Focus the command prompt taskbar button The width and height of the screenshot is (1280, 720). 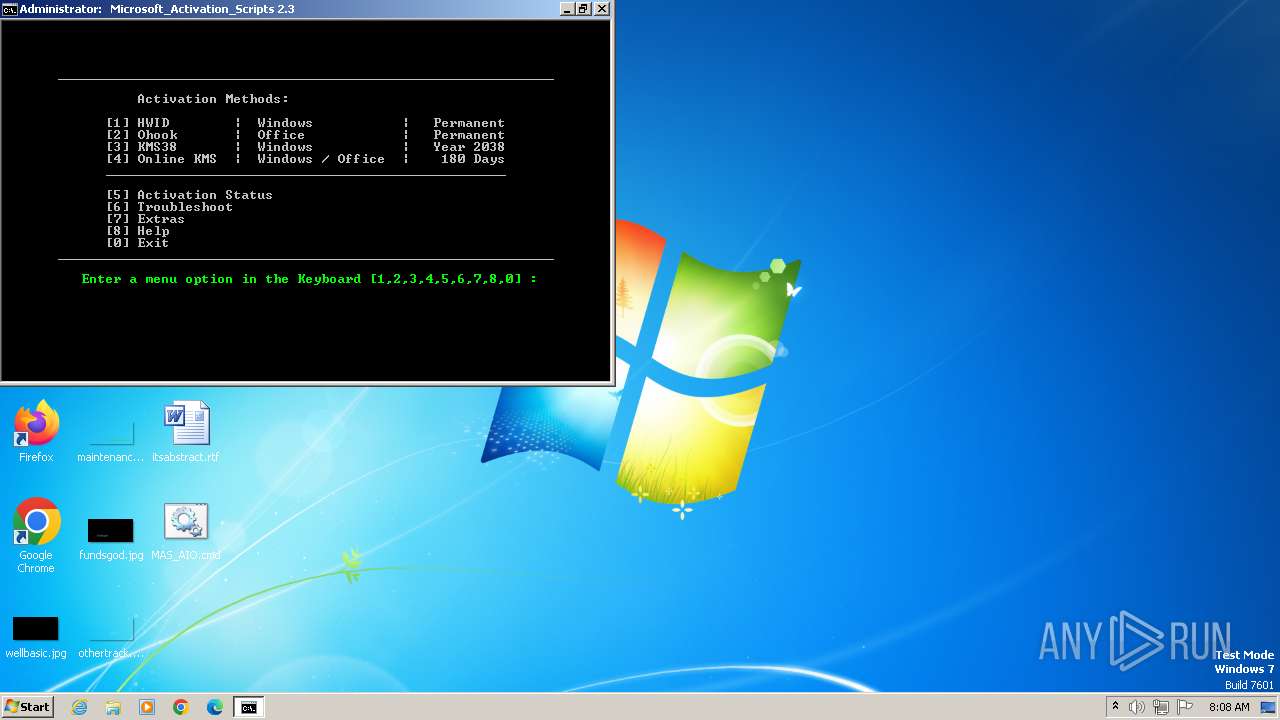click(248, 707)
